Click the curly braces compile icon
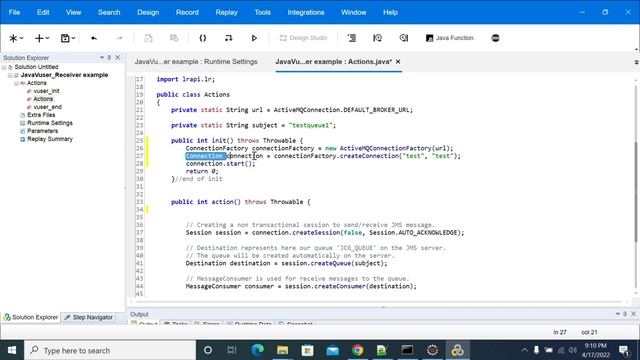Image resolution: width=640 pixels, height=360 pixels. (202, 38)
